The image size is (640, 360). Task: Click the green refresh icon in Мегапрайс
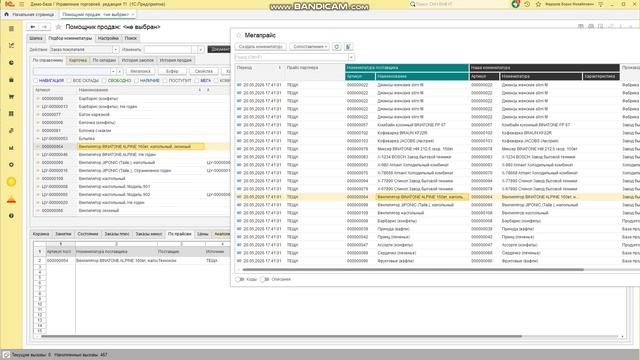337,47
